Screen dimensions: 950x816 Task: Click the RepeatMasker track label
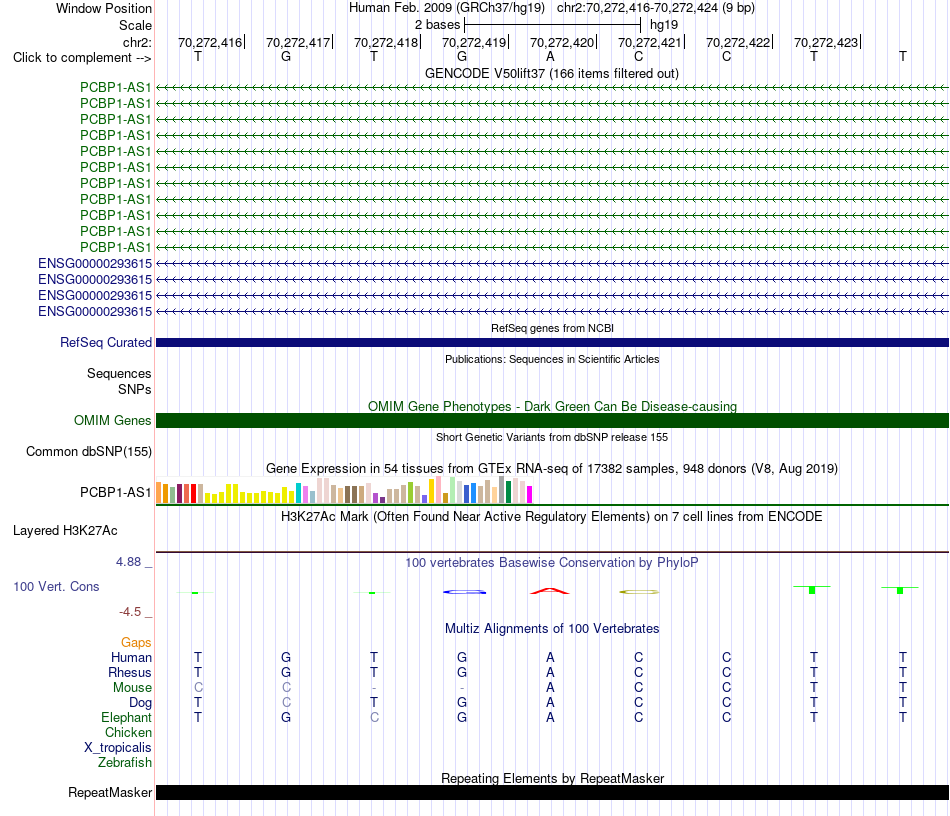pos(110,792)
